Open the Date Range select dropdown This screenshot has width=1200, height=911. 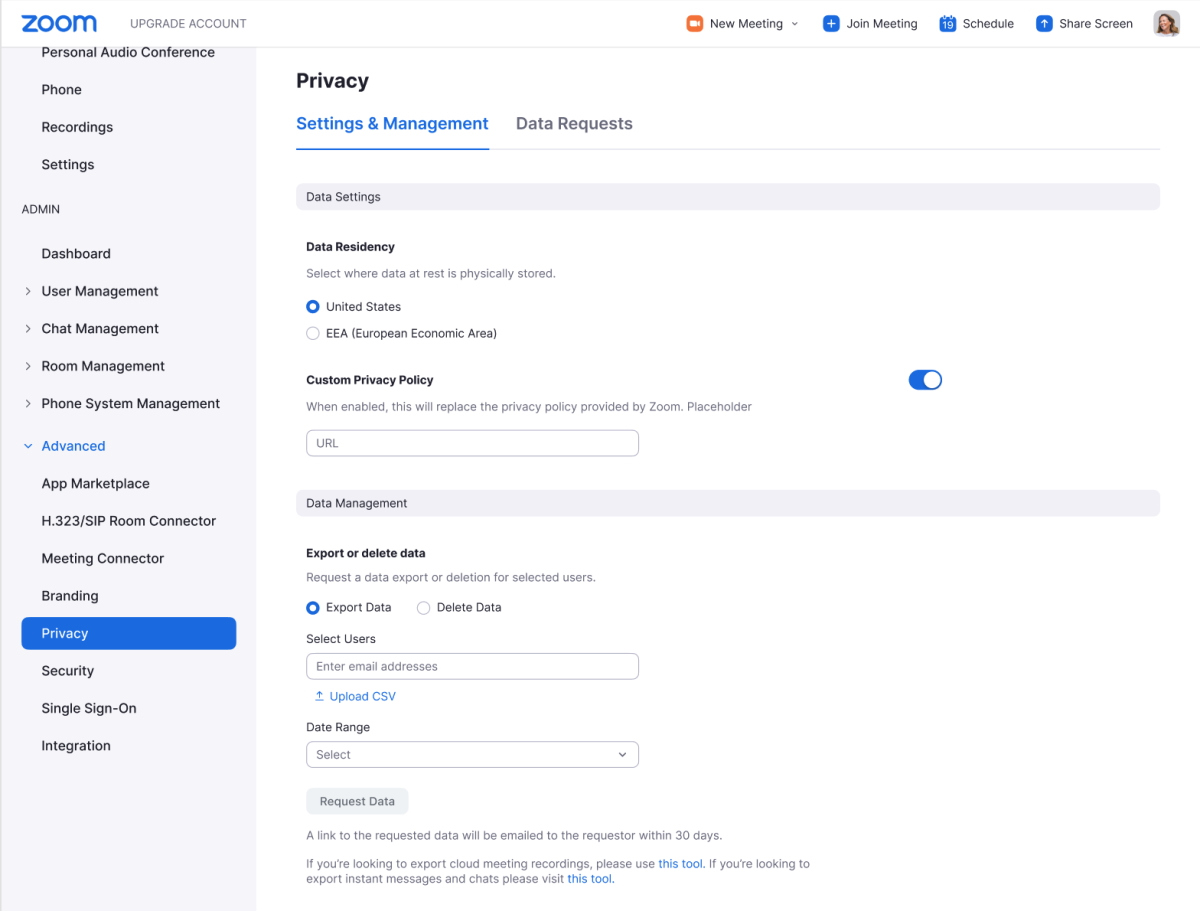(472, 755)
